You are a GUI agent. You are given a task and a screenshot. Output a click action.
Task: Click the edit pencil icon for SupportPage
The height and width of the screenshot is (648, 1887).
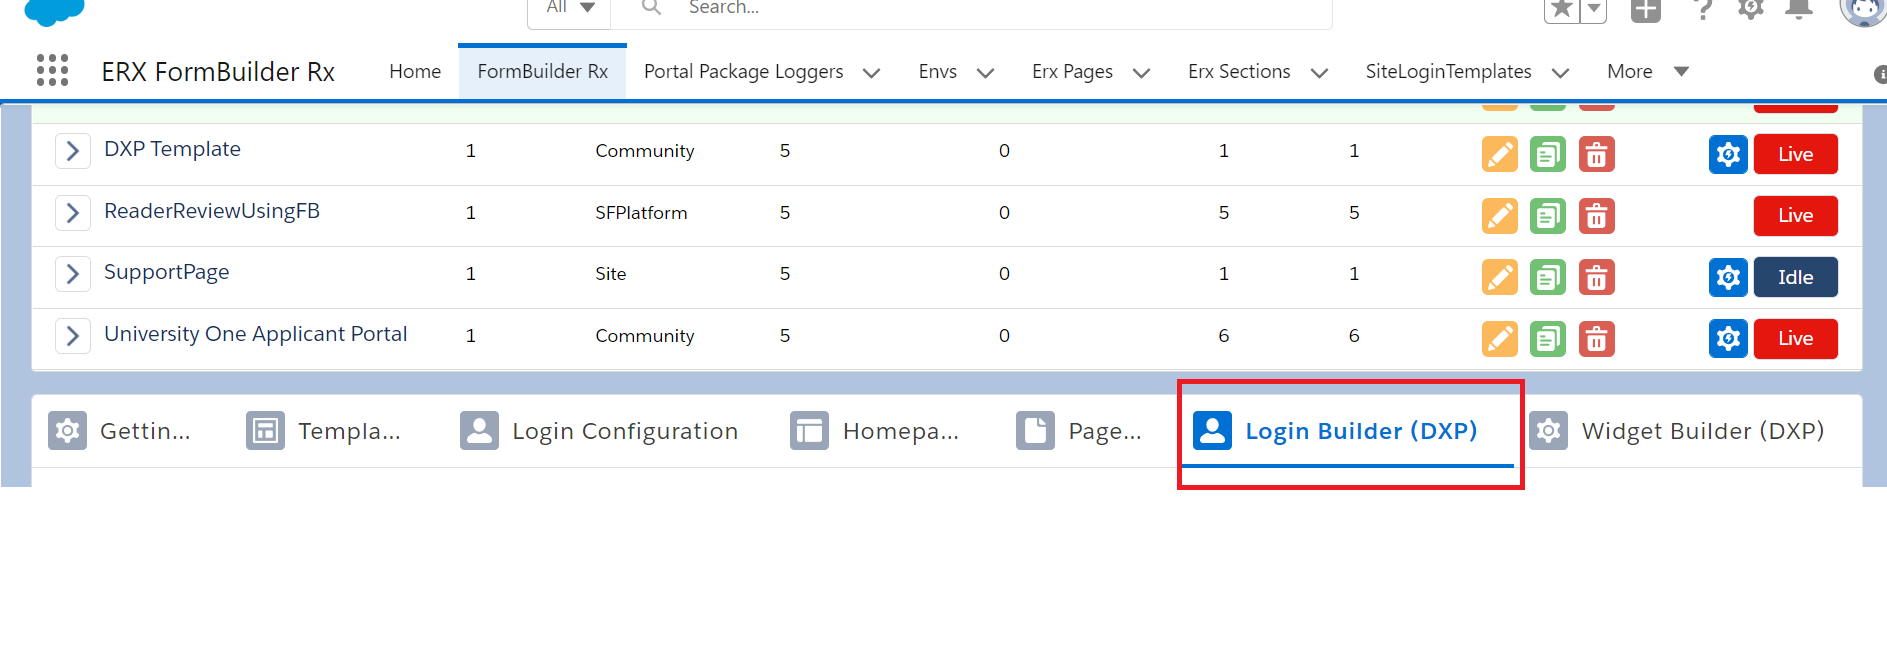pyautogui.click(x=1499, y=278)
